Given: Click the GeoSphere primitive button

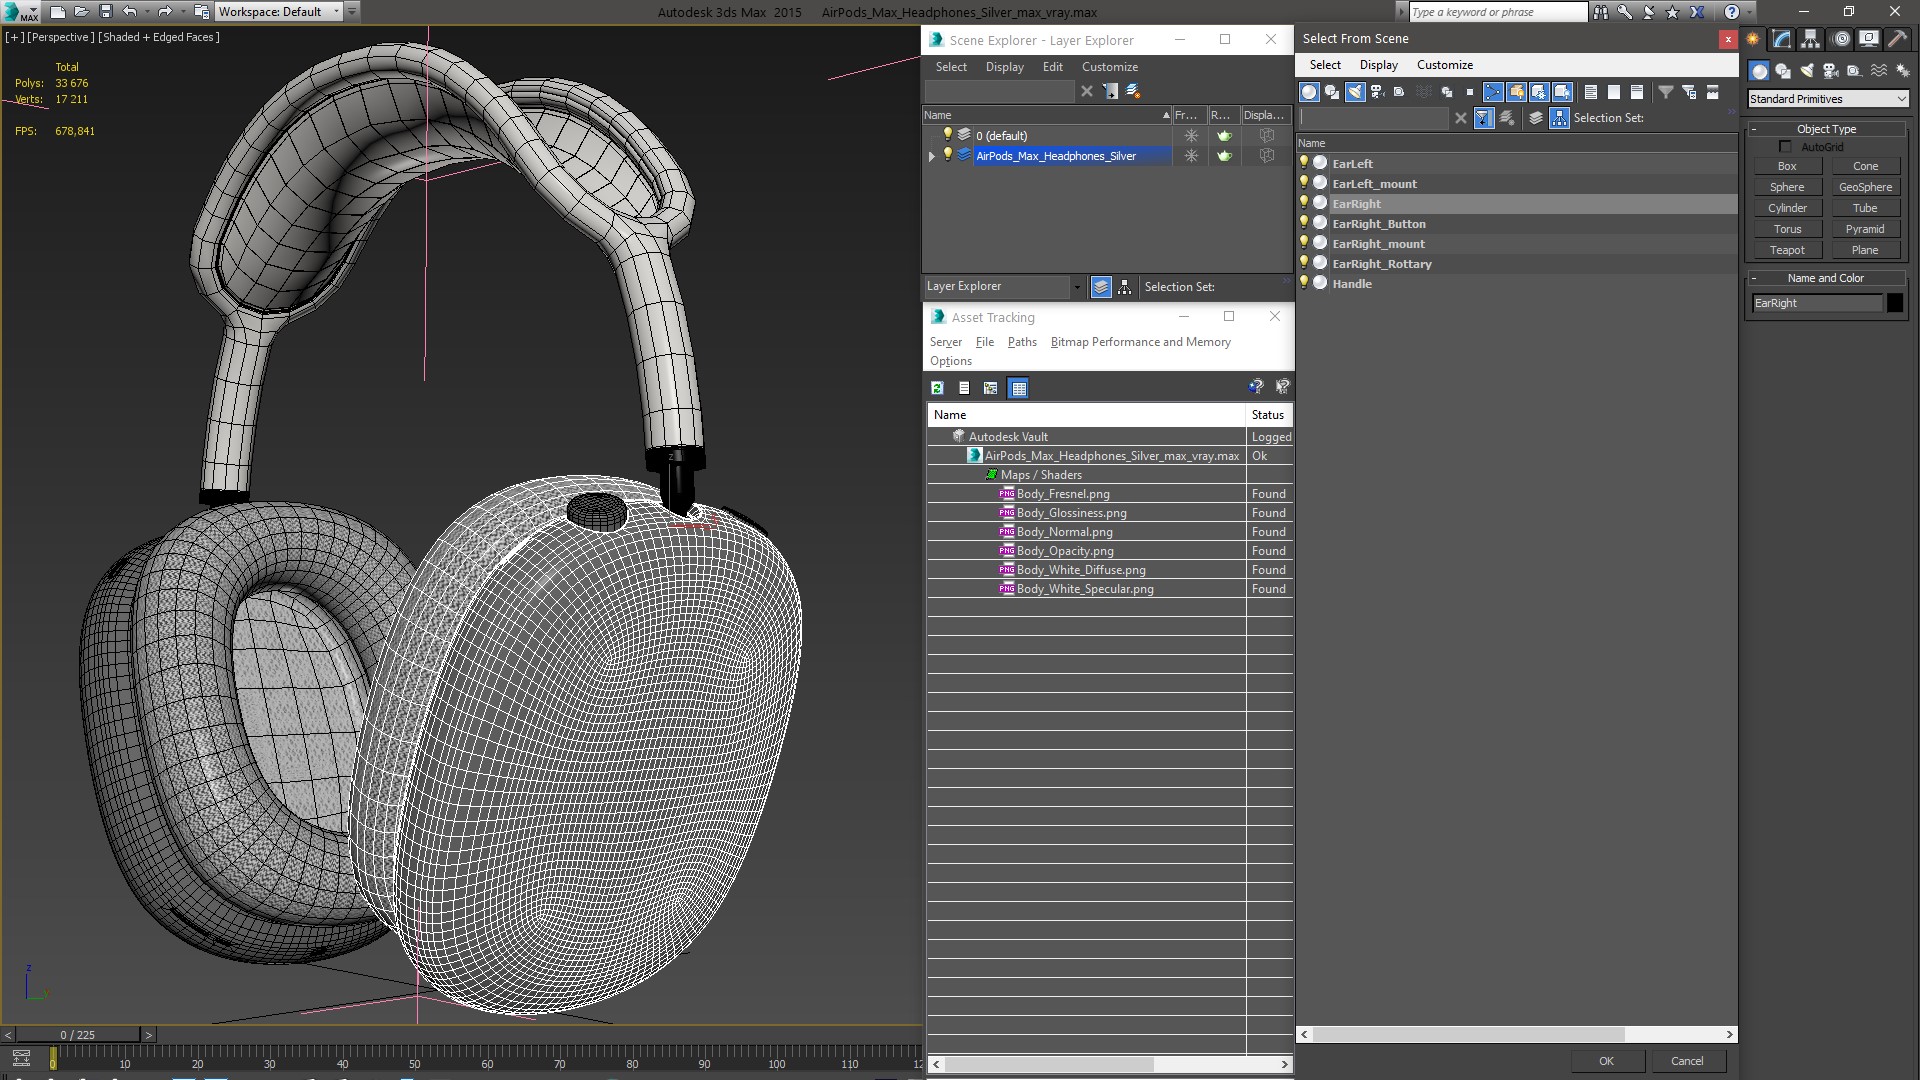Looking at the screenshot, I should 1865,187.
